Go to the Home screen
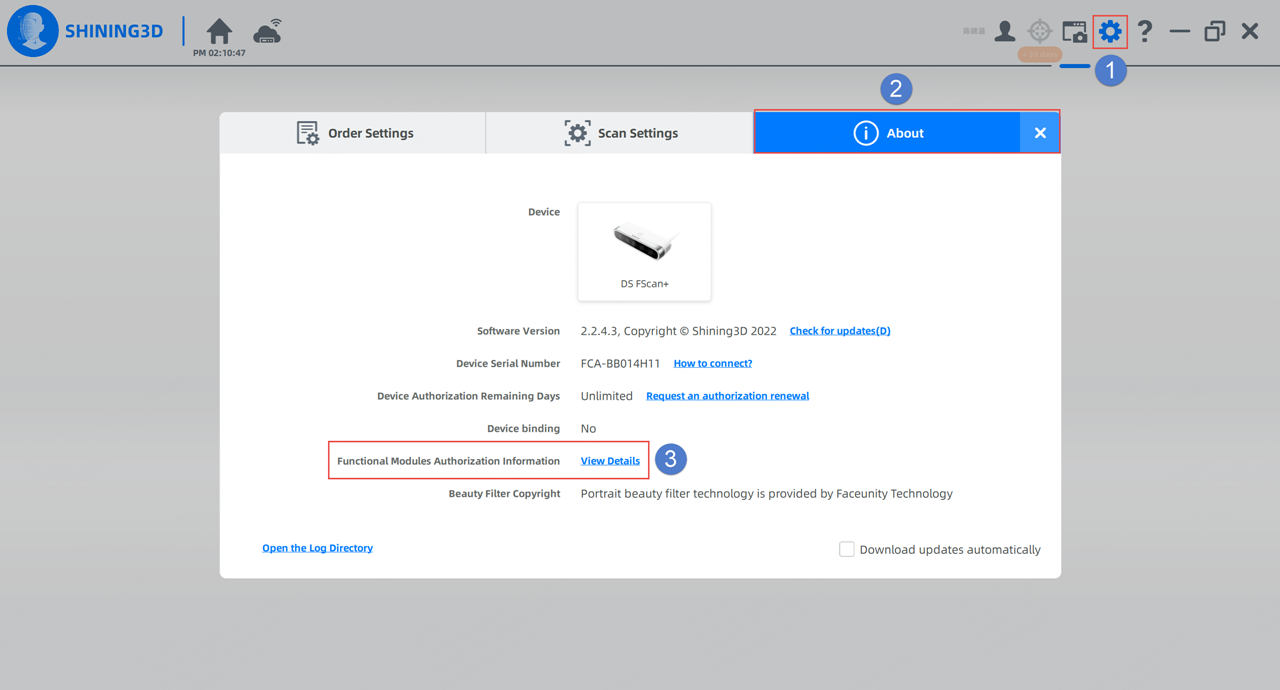This screenshot has height=690, width=1280. 219,31
